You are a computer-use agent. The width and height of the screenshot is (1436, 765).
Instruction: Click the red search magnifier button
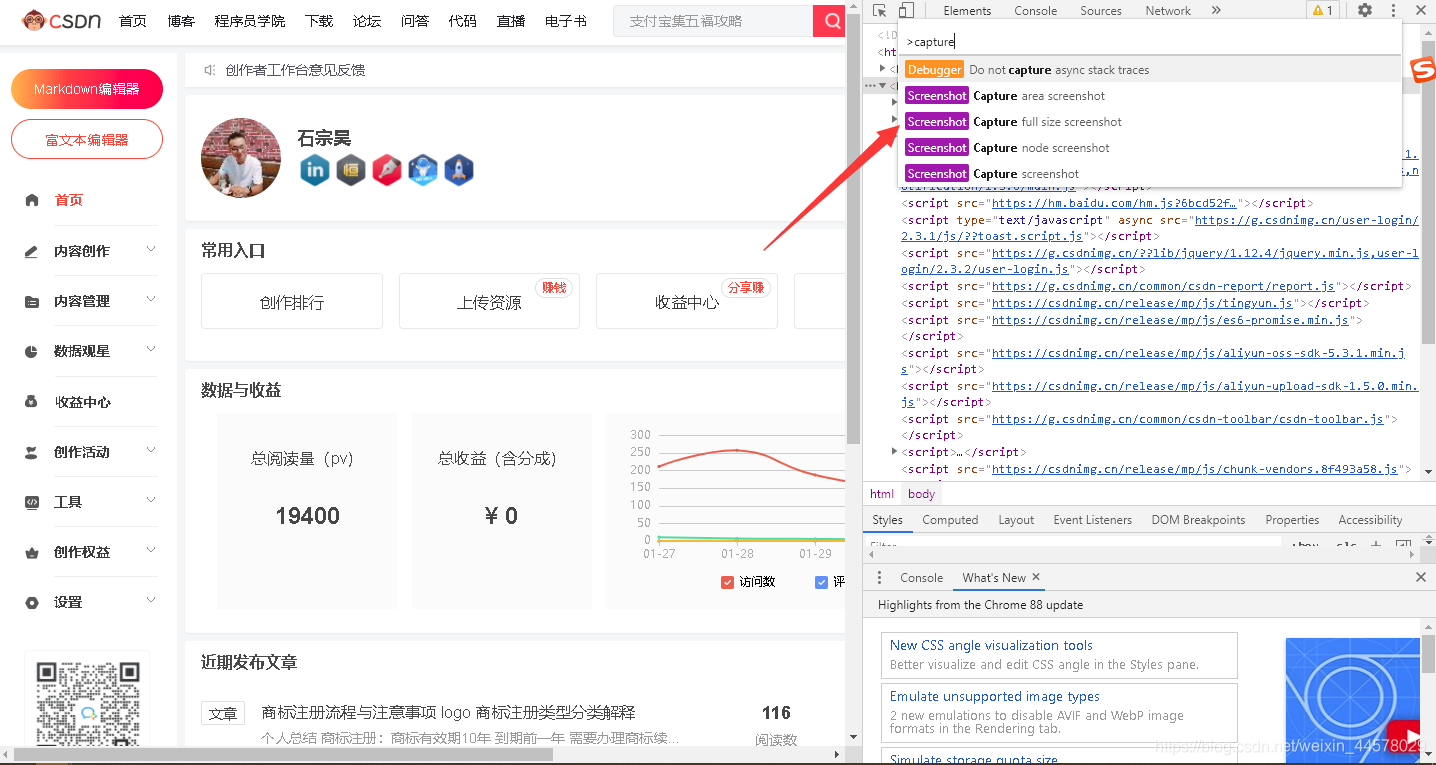(830, 20)
